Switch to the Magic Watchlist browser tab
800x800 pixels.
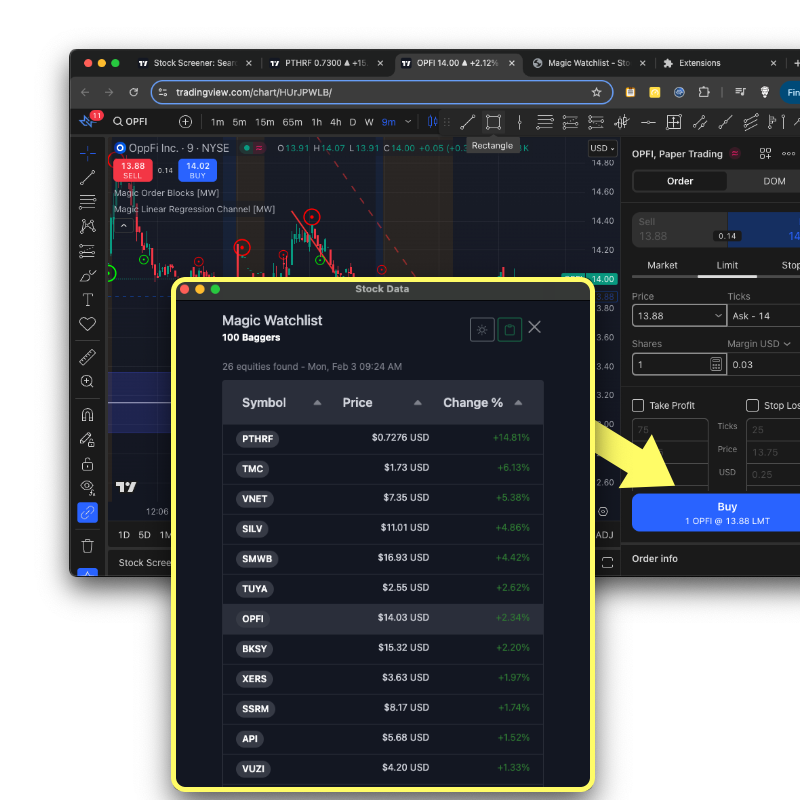586,62
